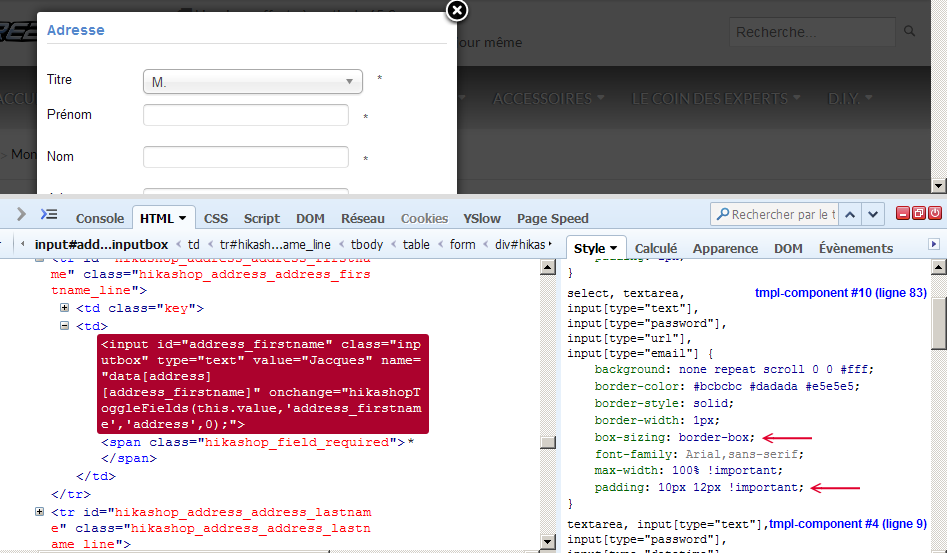Screen dimensions: 947x553
Task: Switch to the Réseau tab
Action: pos(362,219)
